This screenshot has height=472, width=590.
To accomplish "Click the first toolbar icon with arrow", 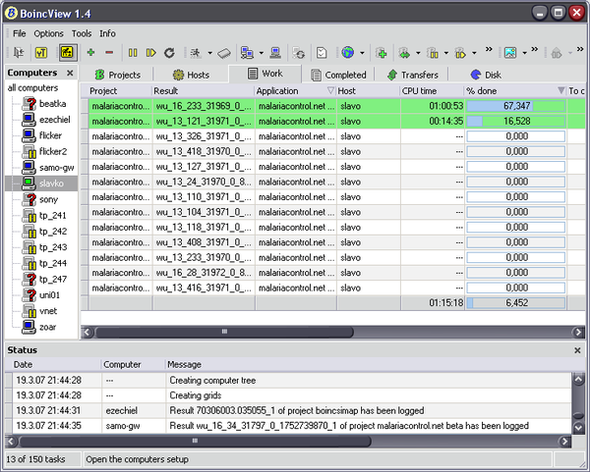I will (x=18, y=53).
